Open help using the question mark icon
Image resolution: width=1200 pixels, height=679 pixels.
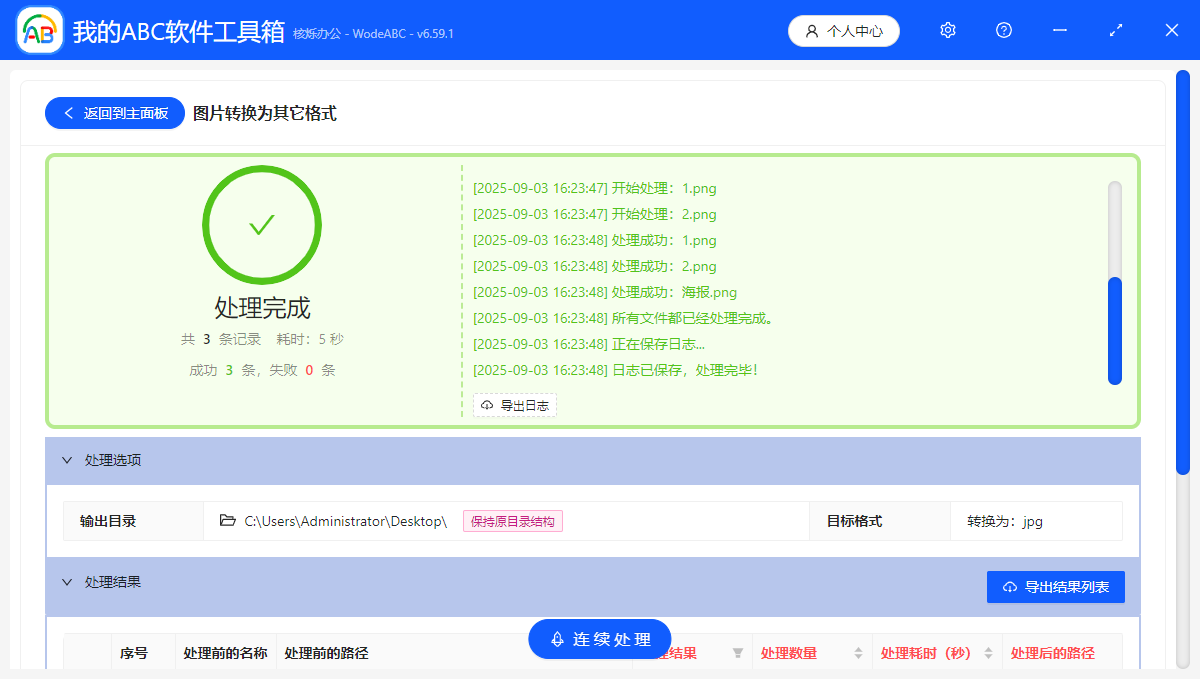point(1003,30)
